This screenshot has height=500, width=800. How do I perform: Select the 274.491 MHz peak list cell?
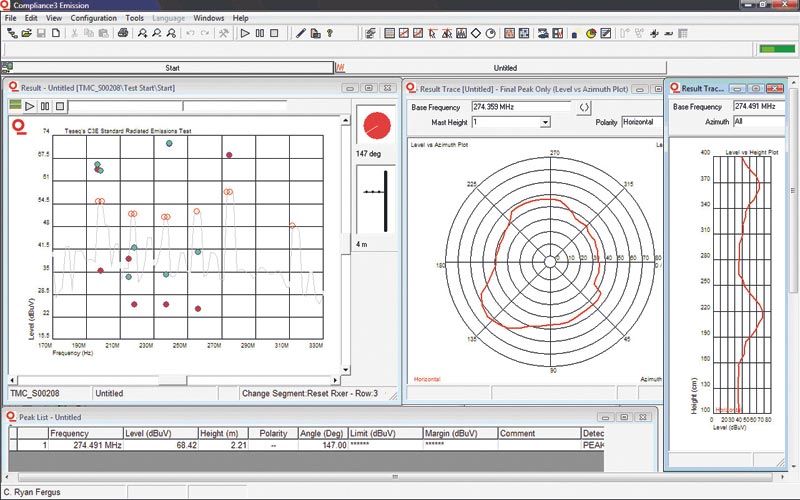[x=86, y=445]
